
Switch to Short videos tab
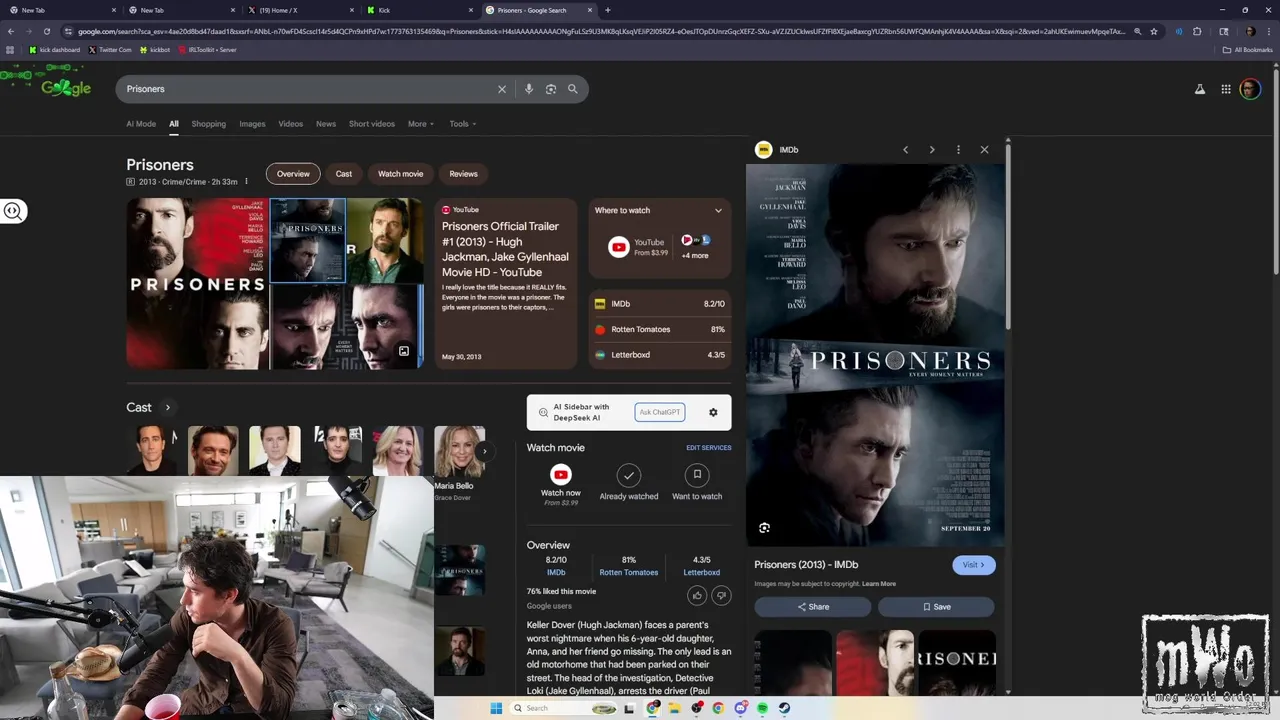[372, 124]
